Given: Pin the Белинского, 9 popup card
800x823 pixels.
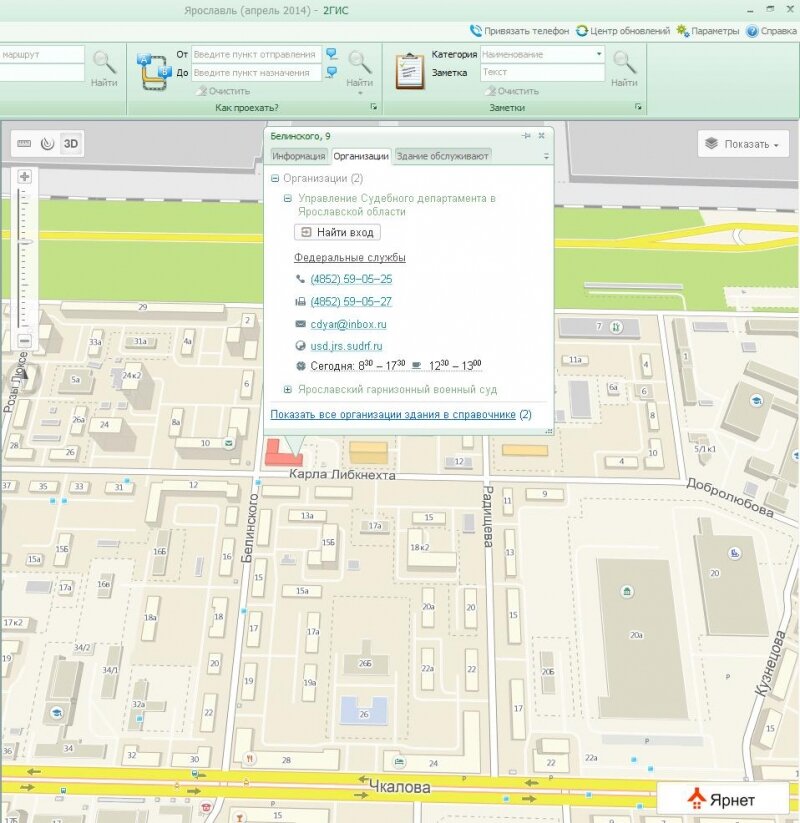Looking at the screenshot, I should (x=526, y=136).
